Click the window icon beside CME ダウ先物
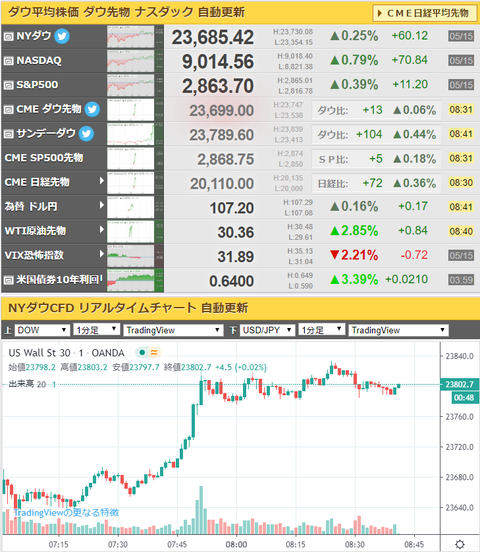Image resolution: width=480 pixels, height=552 pixels. pyautogui.click(x=8, y=109)
